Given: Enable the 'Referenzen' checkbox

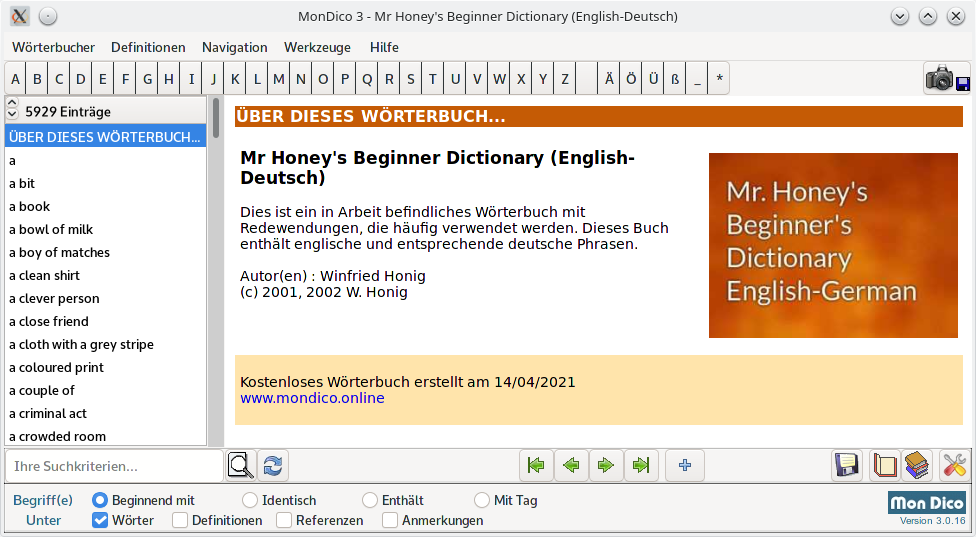Looking at the screenshot, I should [x=284, y=520].
